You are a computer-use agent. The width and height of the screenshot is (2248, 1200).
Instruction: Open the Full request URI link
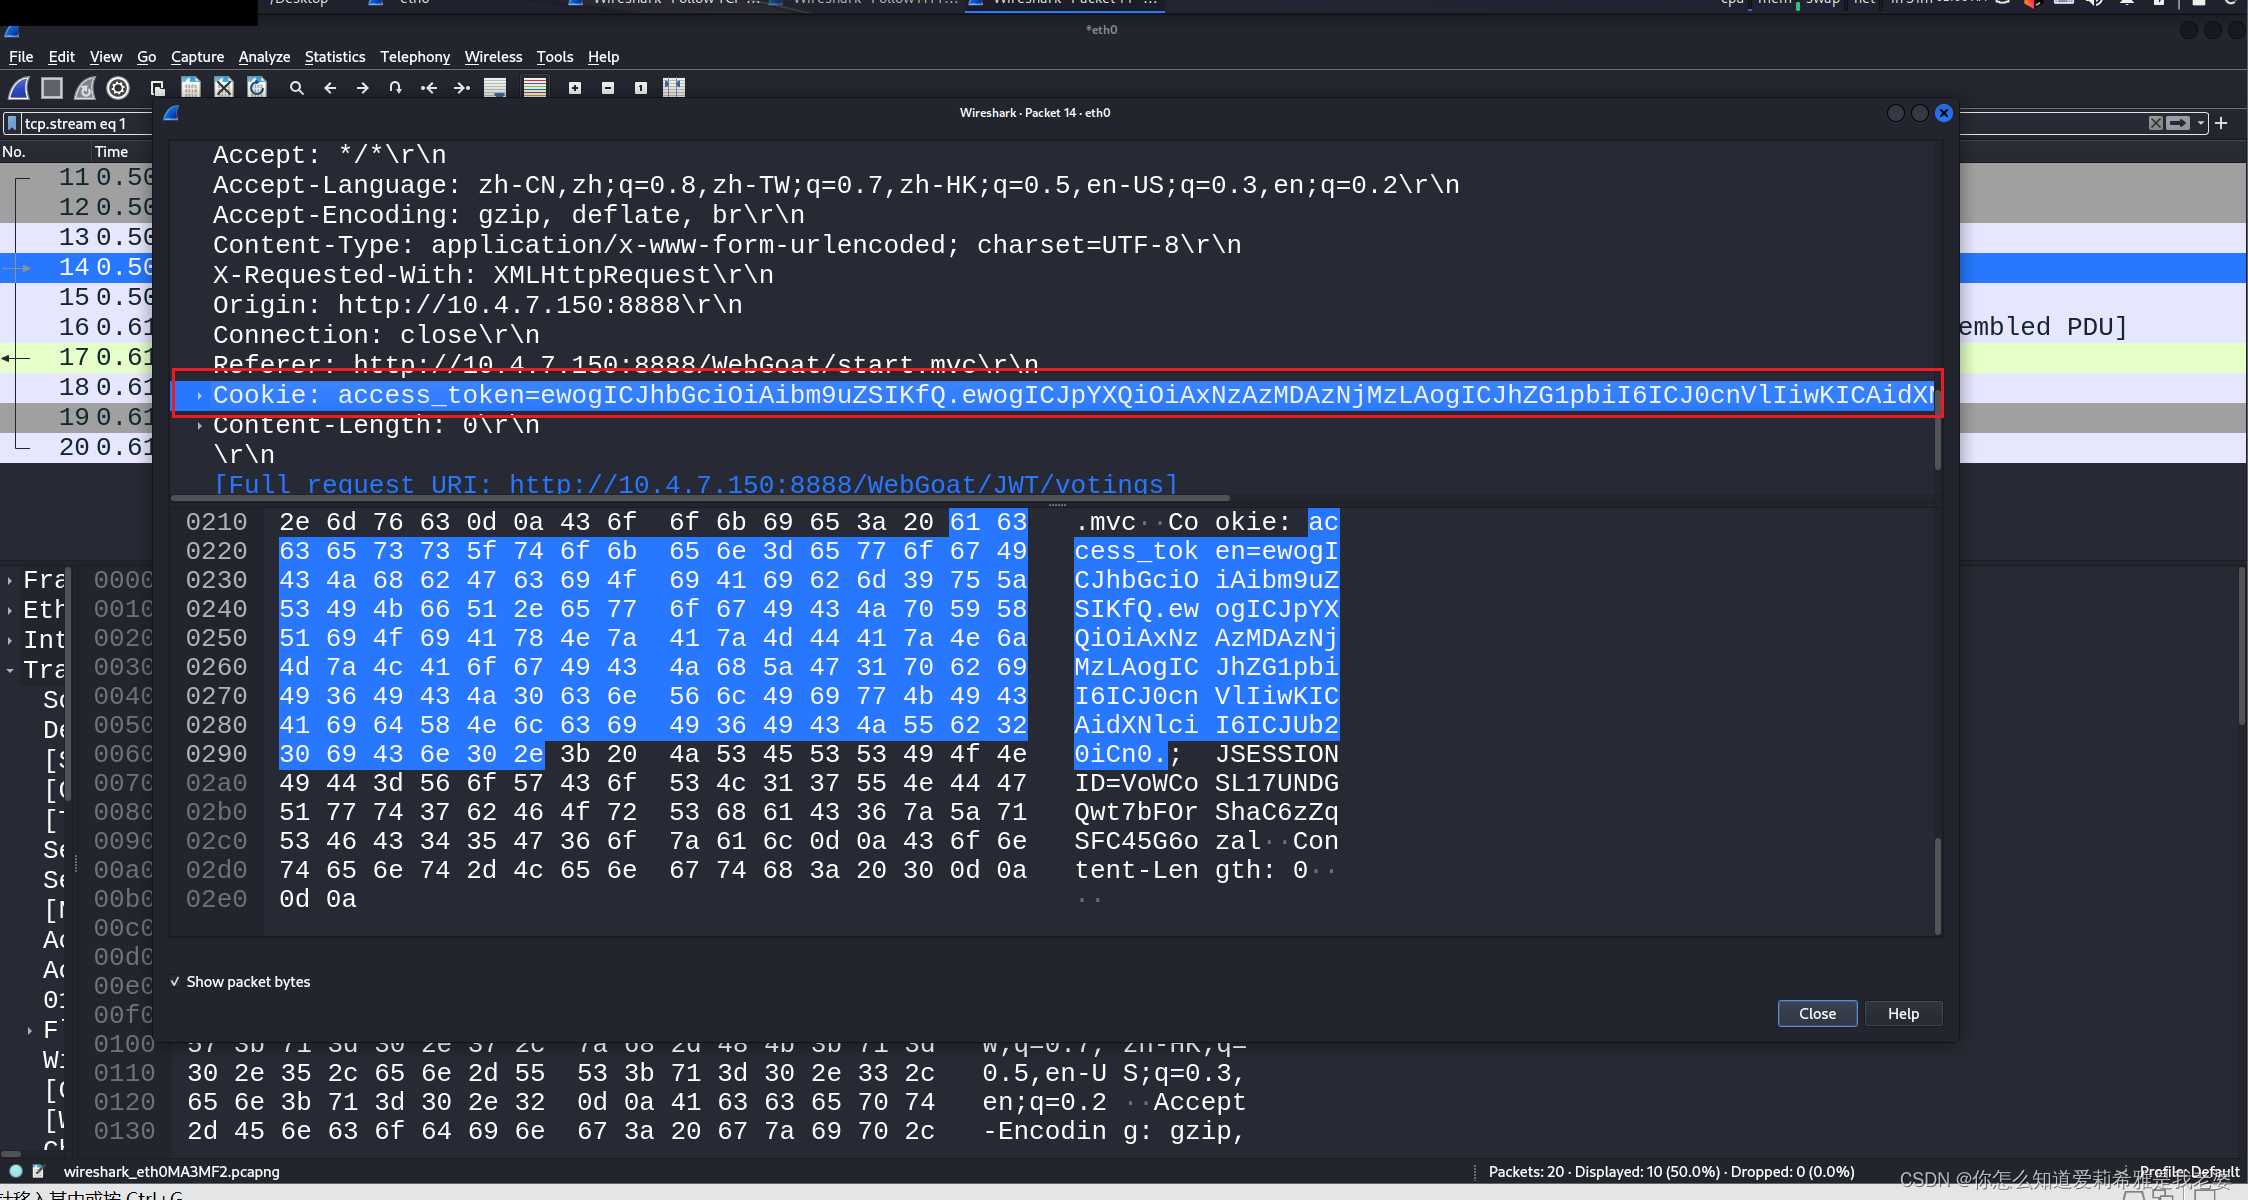click(x=696, y=485)
